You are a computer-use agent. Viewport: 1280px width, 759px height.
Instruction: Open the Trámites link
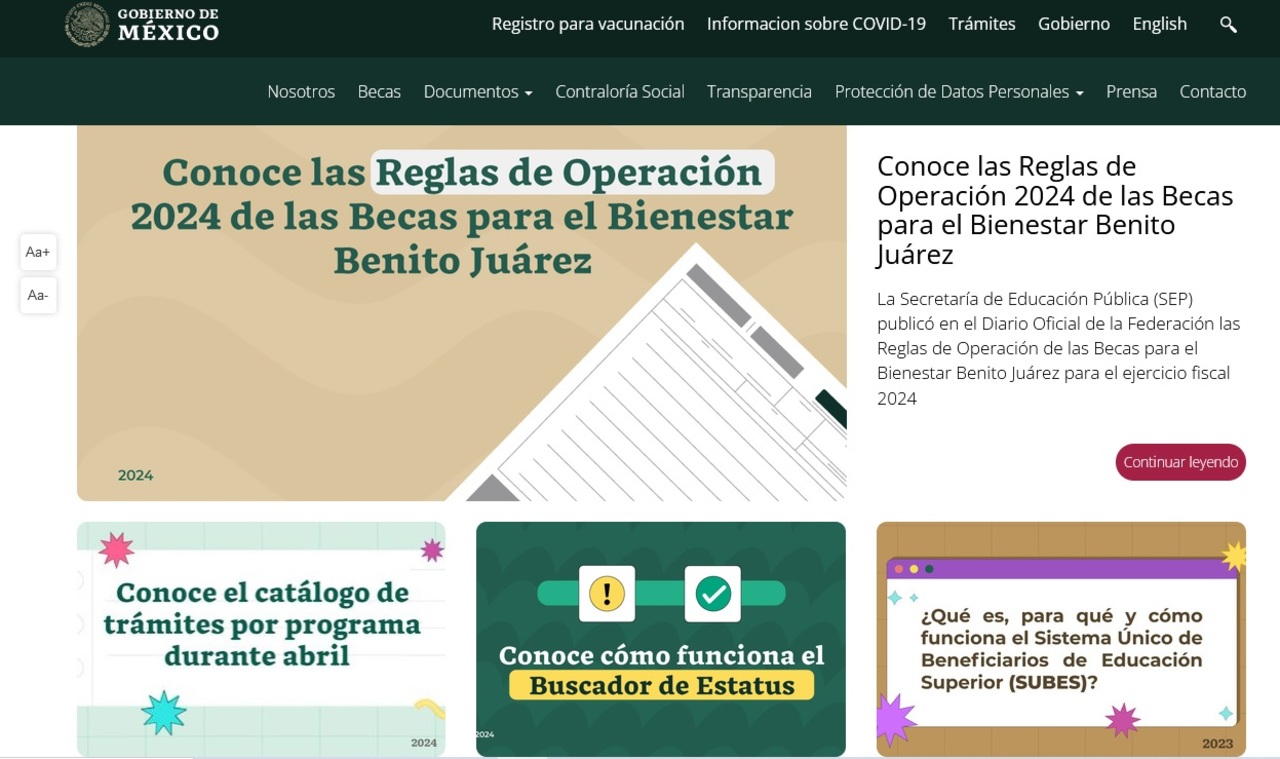981,24
